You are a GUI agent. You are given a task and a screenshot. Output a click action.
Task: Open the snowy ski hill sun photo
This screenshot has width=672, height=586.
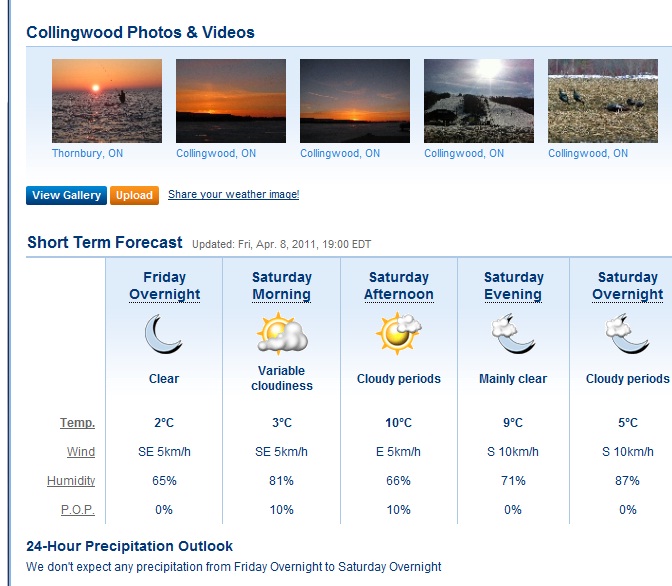pos(479,101)
